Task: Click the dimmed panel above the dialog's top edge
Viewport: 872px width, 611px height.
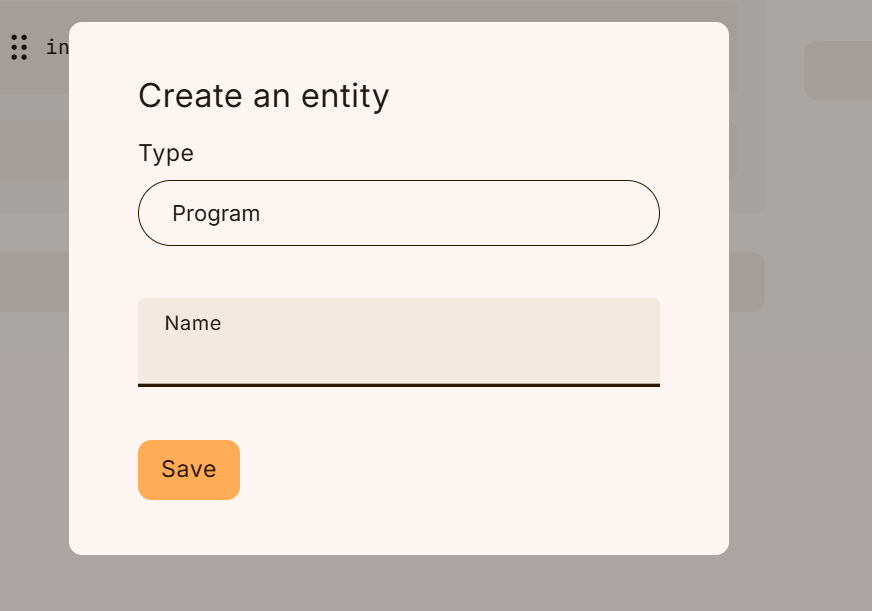Action: click(399, 12)
